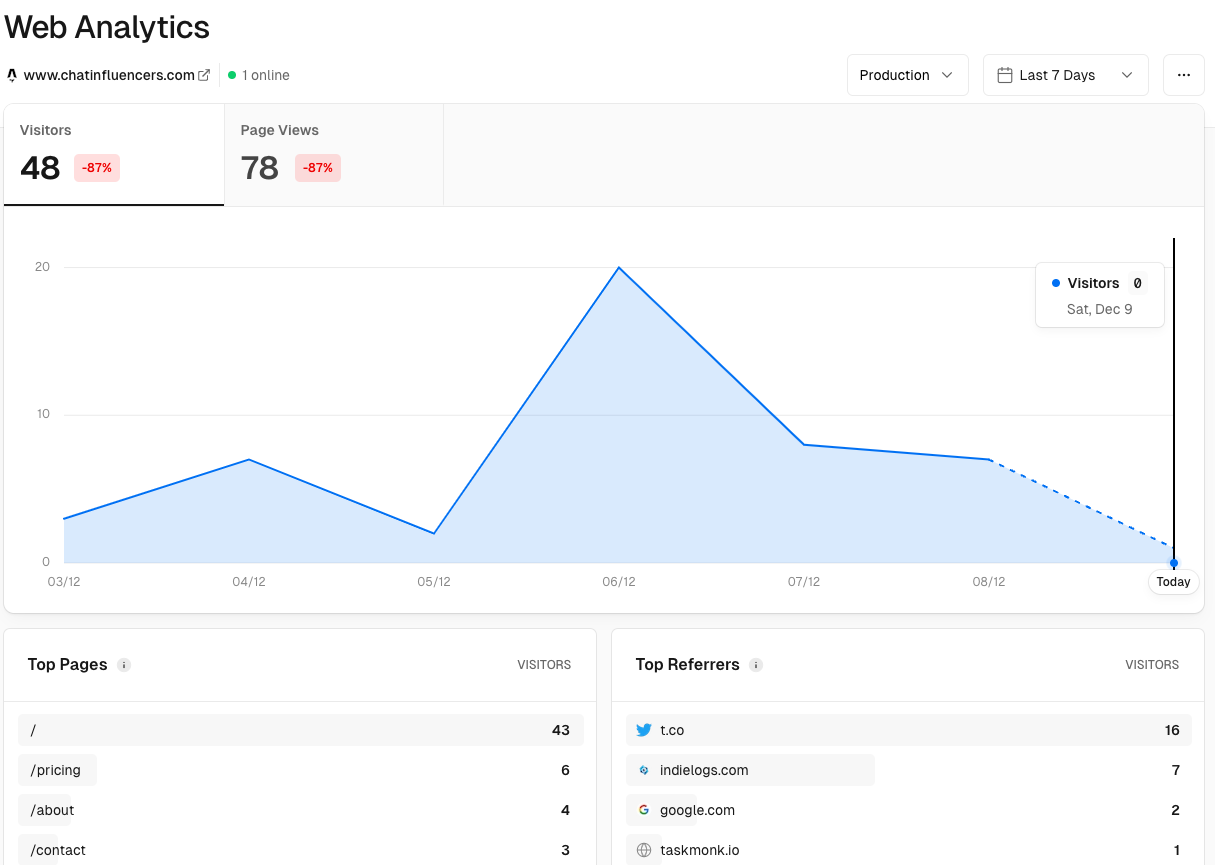
Task: Click the visitor count 6 for /pricing
Action: coord(565,770)
